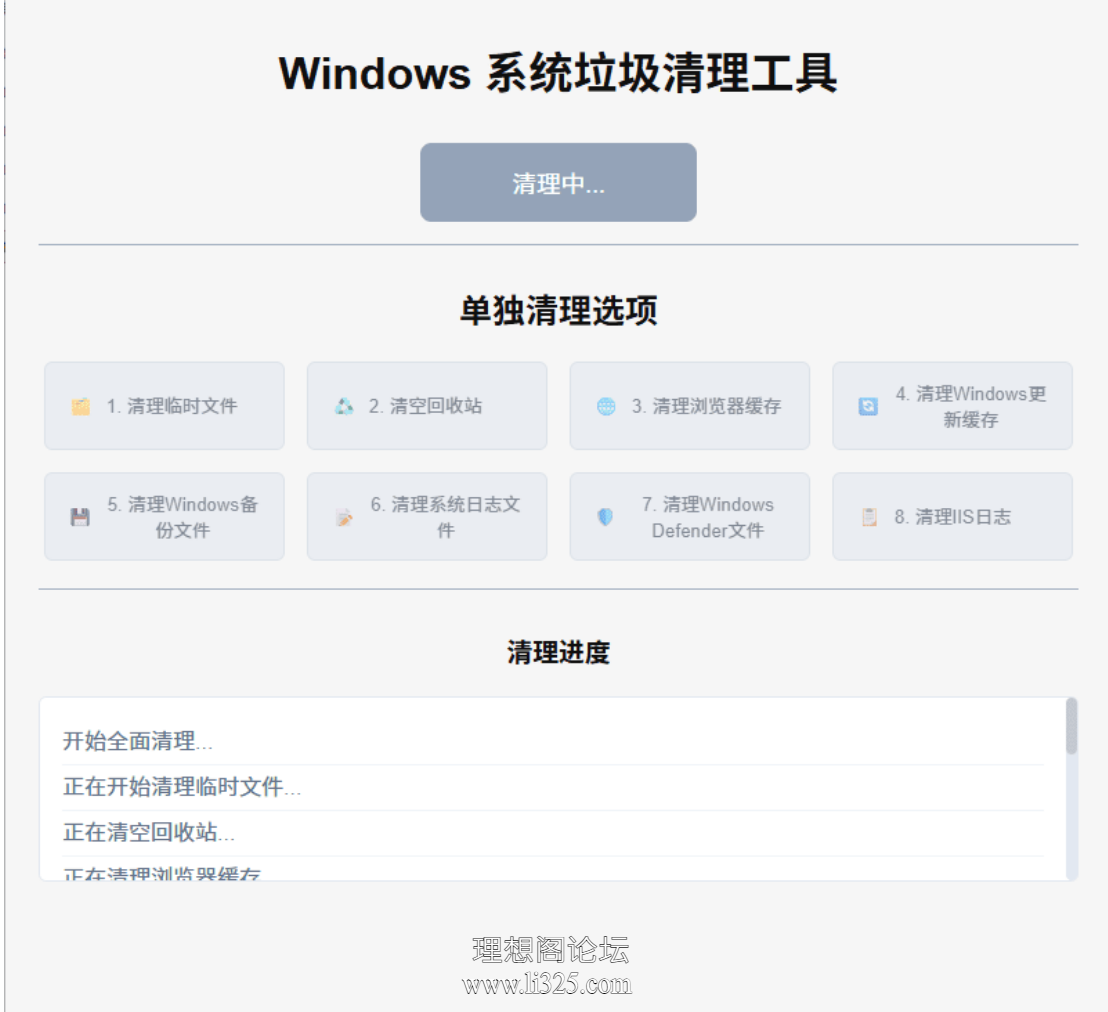
Task: Click the progress log scrollbar thumb
Action: click(x=1071, y=726)
